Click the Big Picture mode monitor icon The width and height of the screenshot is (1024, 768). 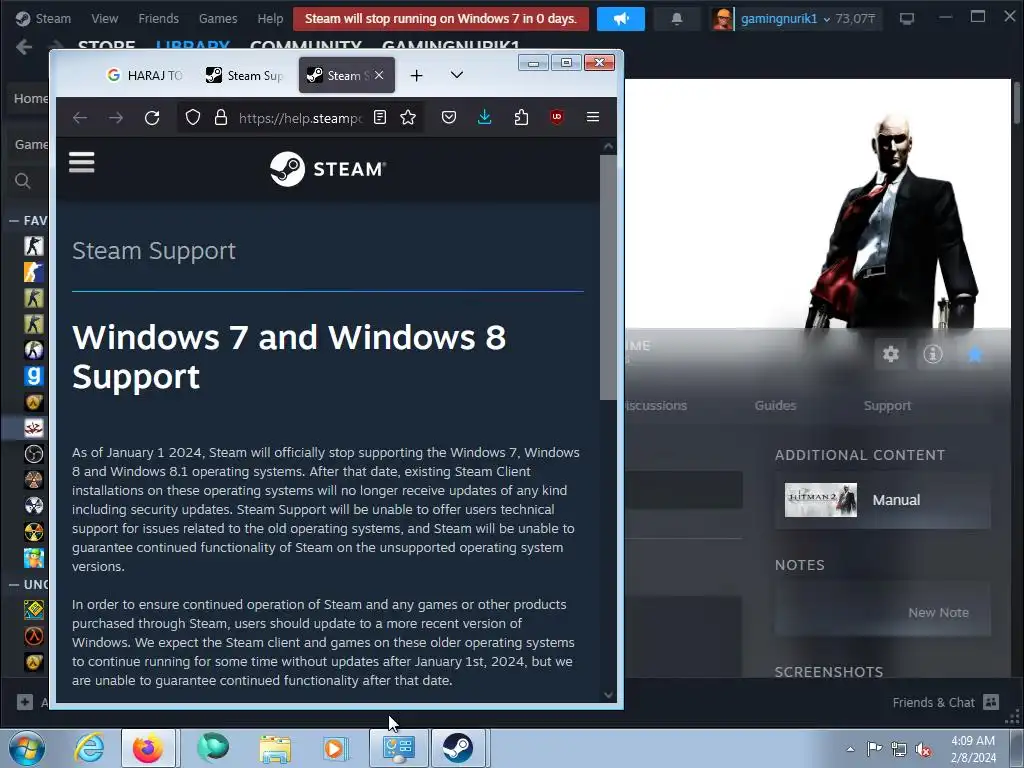tap(907, 19)
